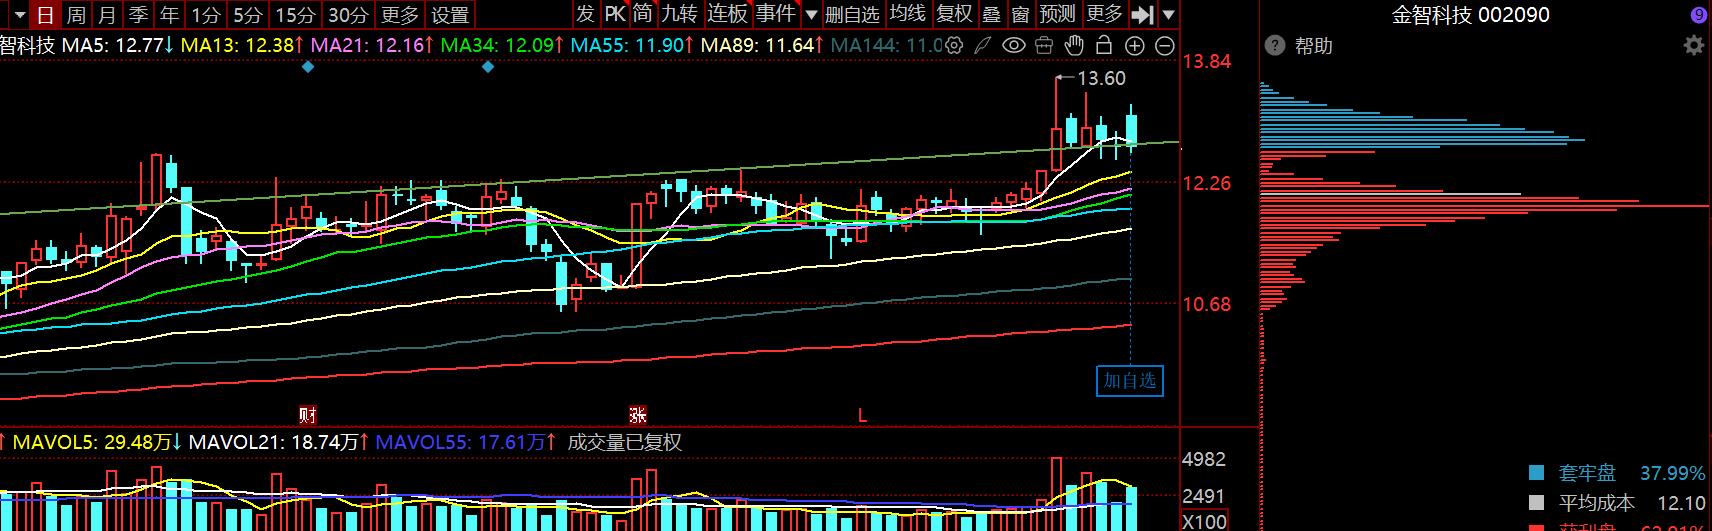
Task: Toggle the 九转 indicator
Action: (x=679, y=14)
